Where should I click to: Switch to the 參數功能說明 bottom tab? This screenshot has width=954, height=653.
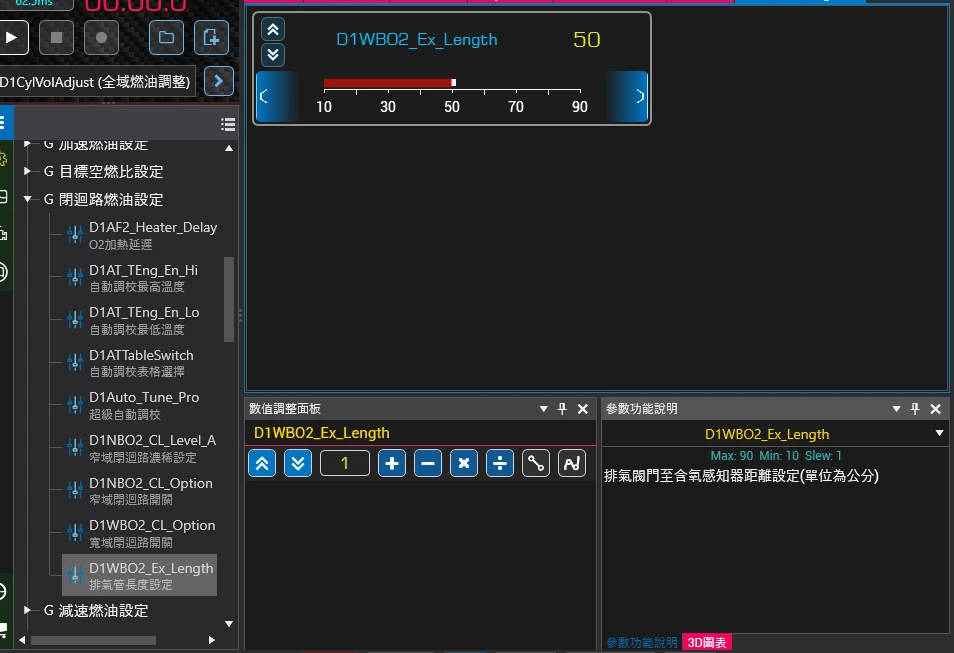pos(641,643)
